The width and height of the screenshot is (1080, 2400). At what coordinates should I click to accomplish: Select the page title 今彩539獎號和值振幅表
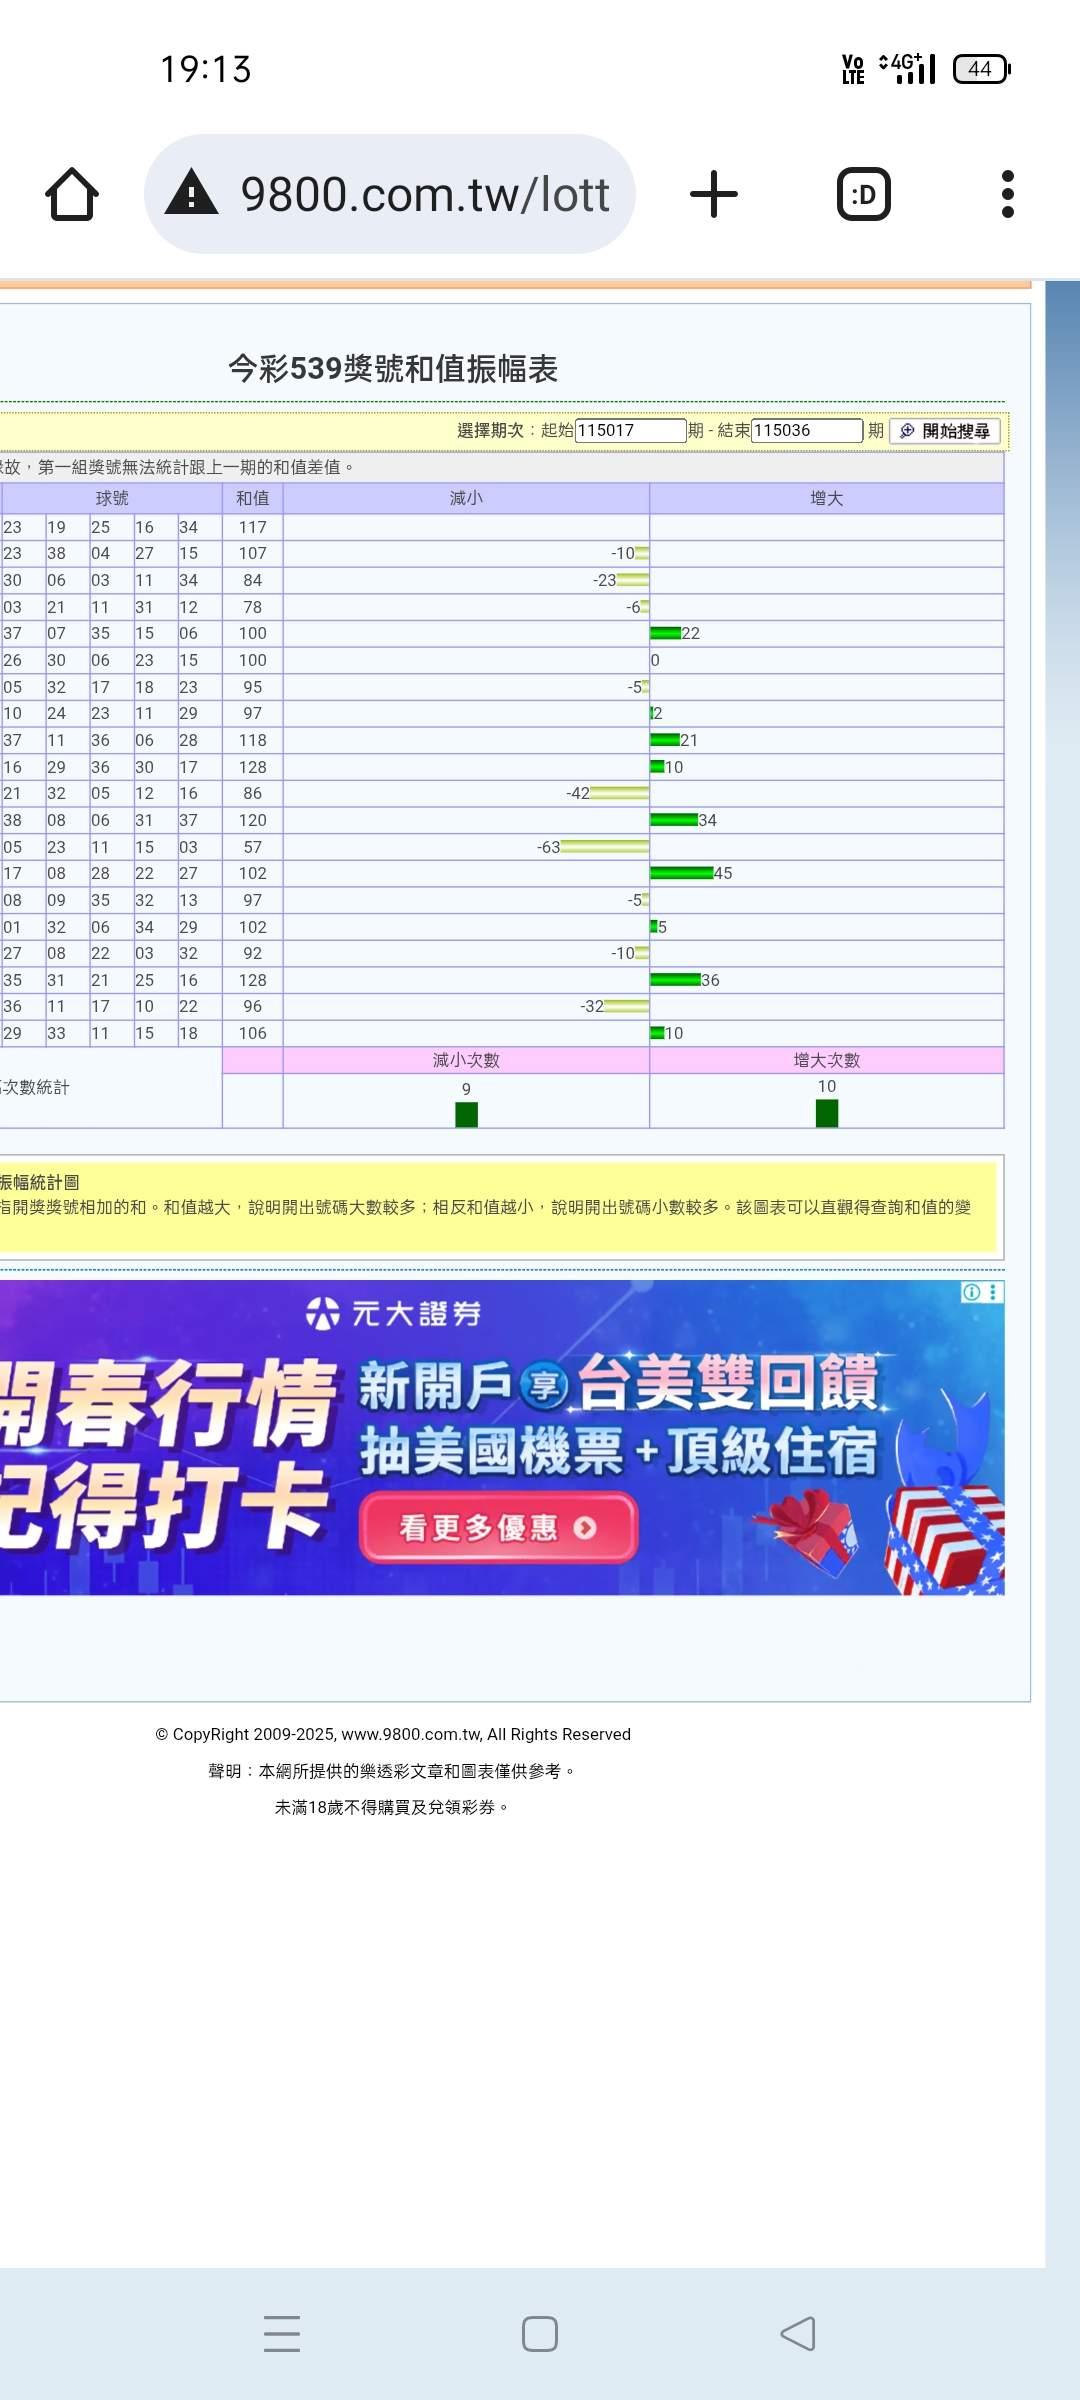(393, 368)
